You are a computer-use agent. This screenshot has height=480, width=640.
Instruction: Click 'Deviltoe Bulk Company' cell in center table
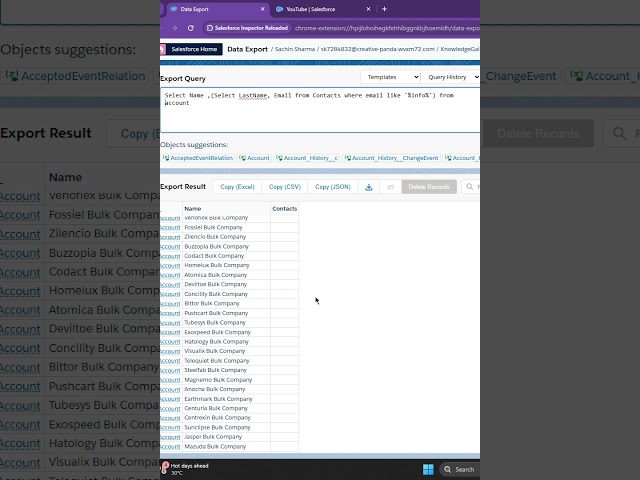(x=226, y=284)
